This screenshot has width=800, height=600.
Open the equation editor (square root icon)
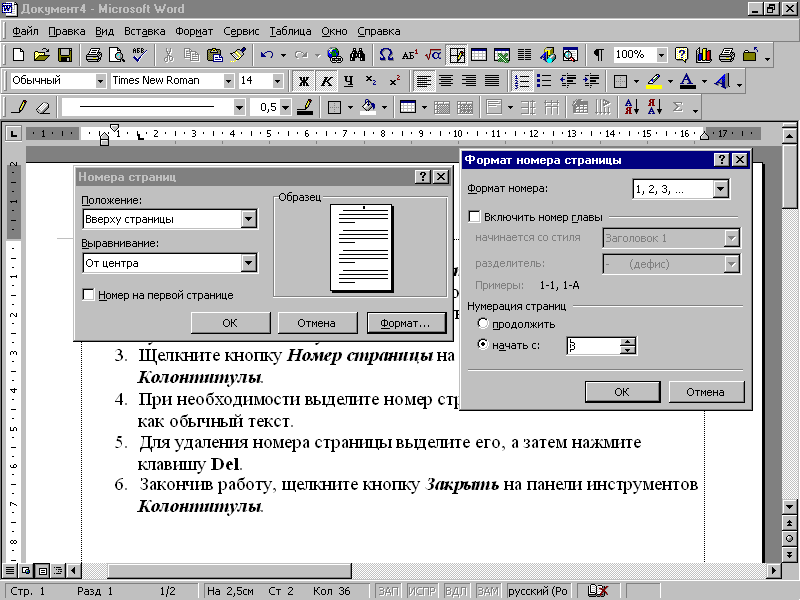433,55
